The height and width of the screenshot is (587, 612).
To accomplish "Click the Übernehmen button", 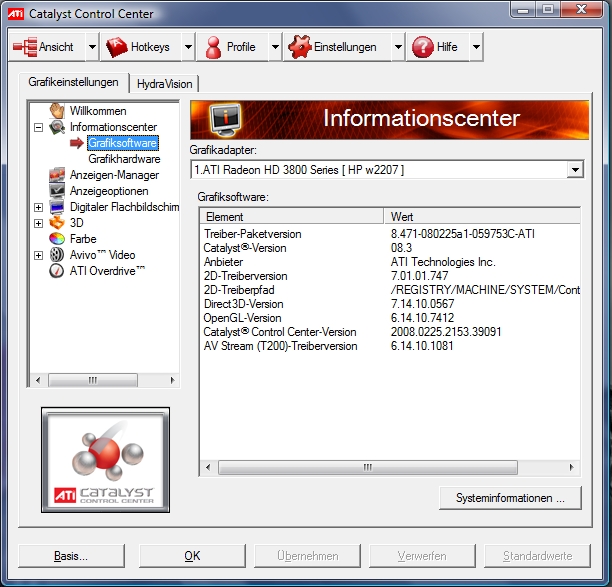I will (308, 556).
